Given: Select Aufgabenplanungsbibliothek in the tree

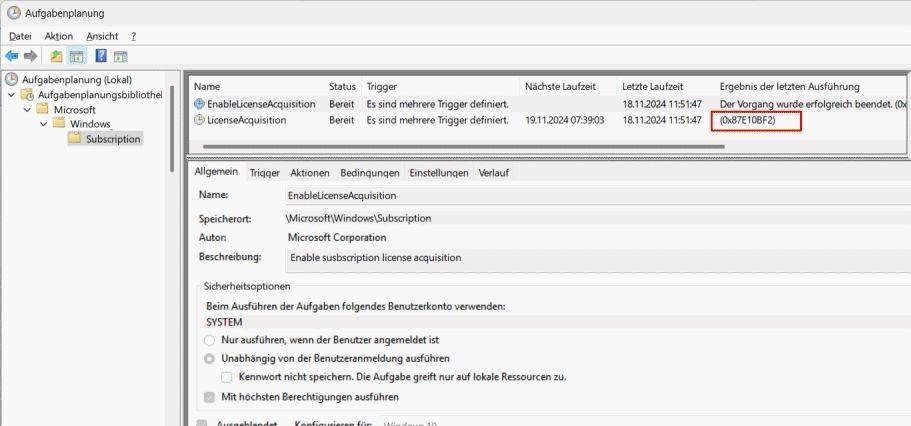Looking at the screenshot, I should (x=100, y=94).
